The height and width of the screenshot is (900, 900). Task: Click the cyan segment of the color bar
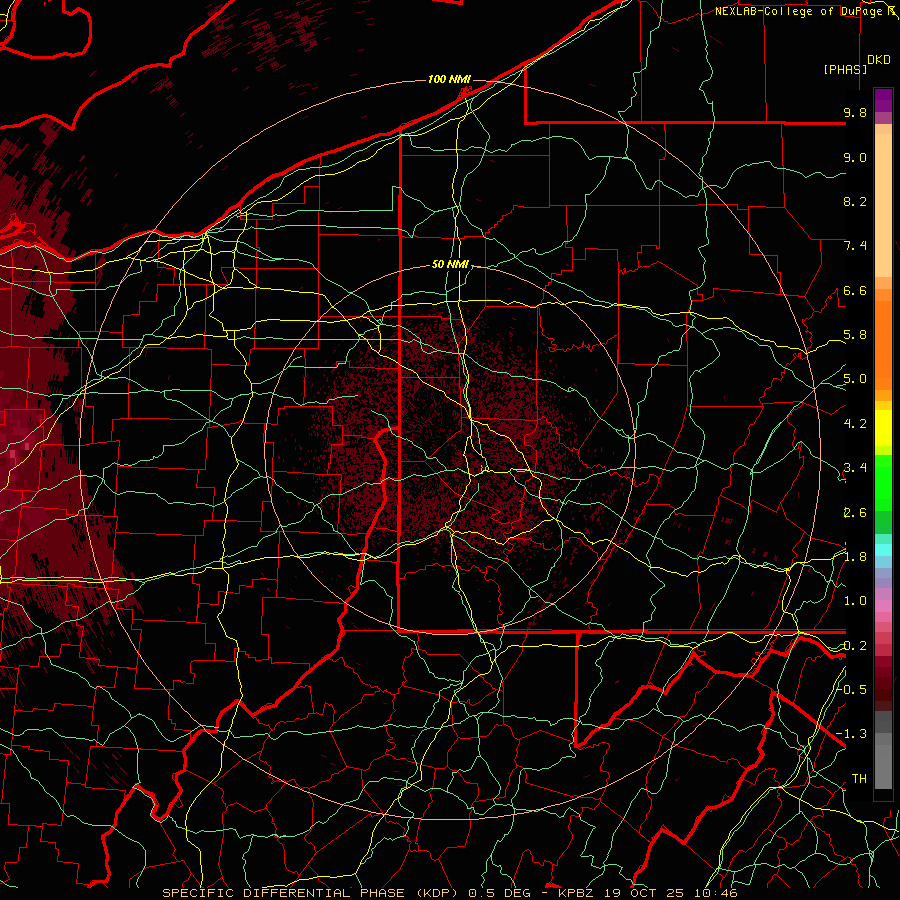(x=883, y=550)
